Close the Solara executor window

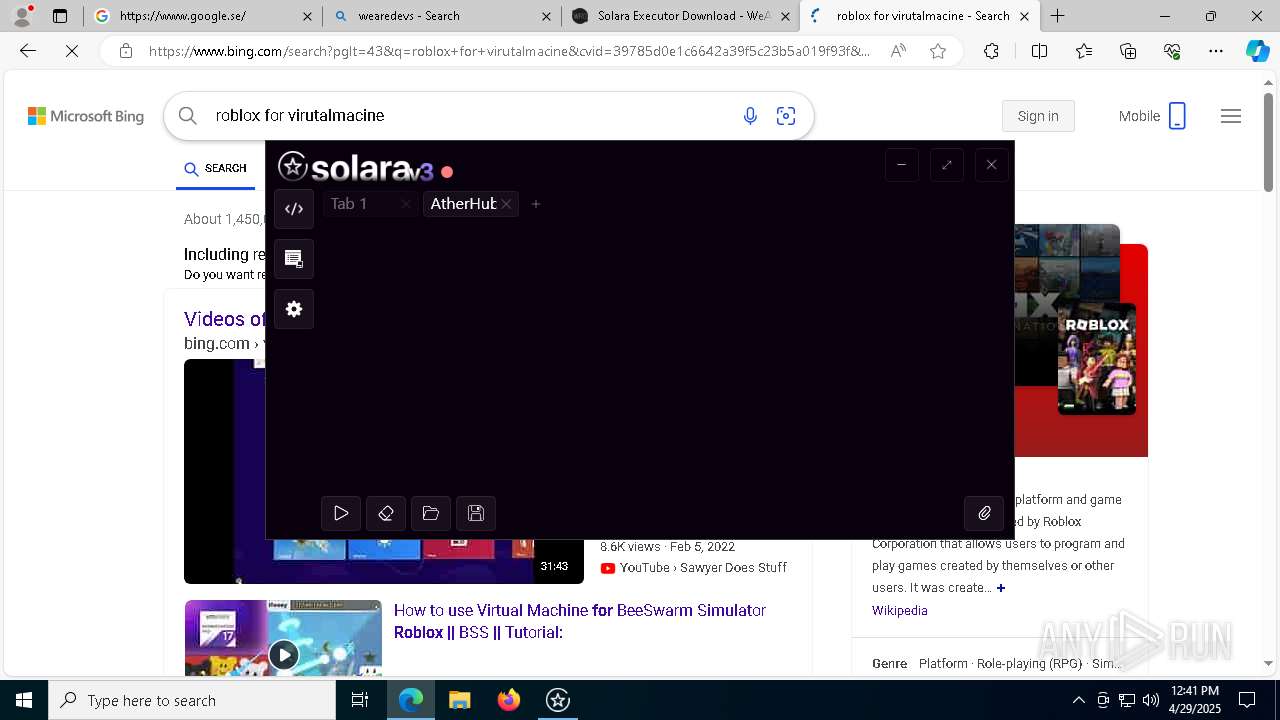point(991,165)
